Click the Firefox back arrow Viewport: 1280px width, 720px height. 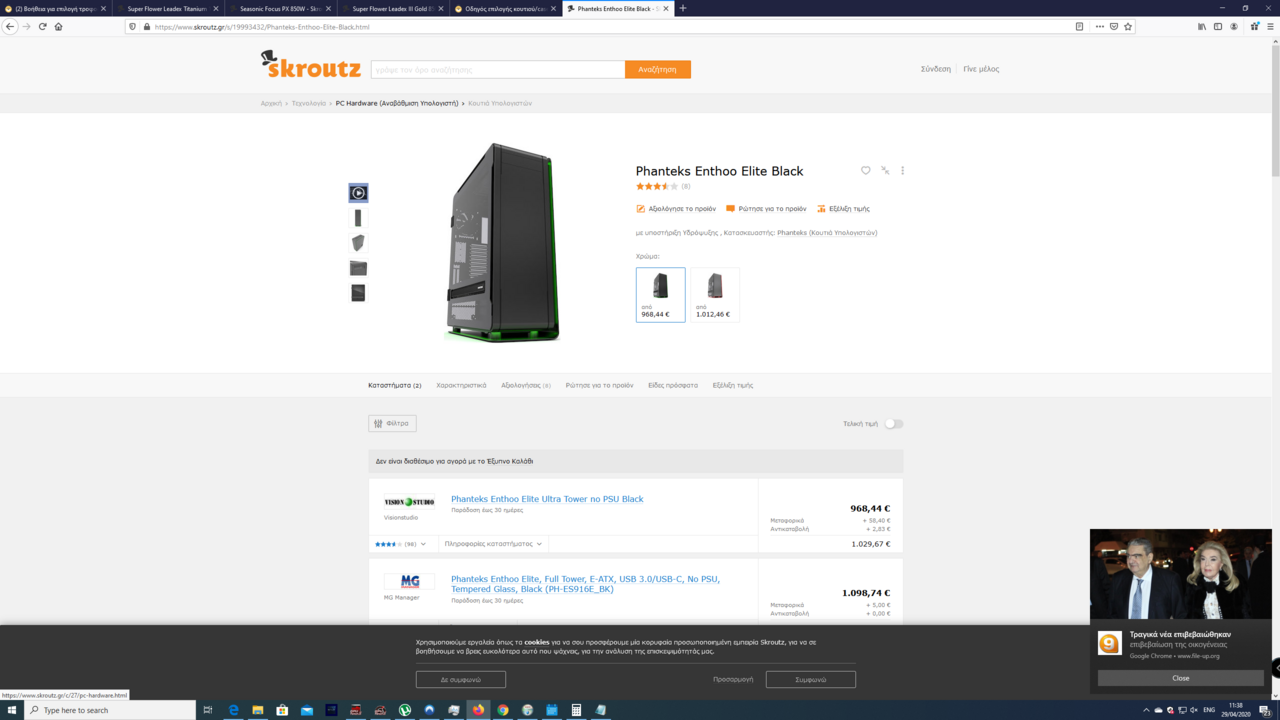click(x=10, y=27)
